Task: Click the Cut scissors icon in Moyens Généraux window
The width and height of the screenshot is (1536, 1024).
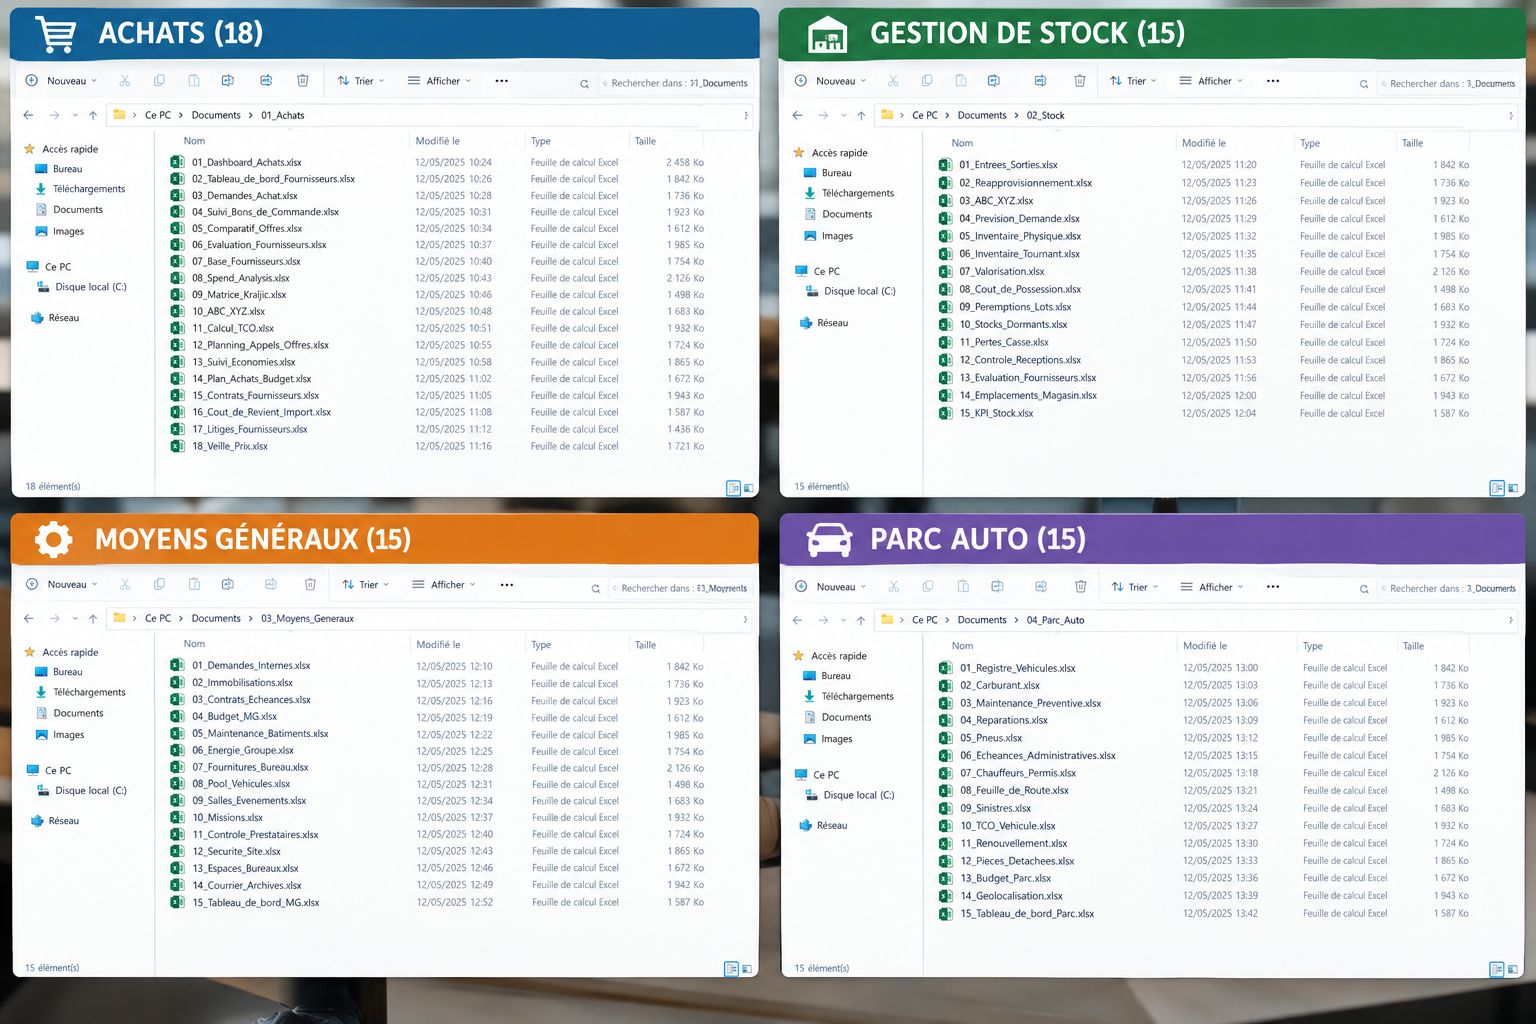Action: 124,585
